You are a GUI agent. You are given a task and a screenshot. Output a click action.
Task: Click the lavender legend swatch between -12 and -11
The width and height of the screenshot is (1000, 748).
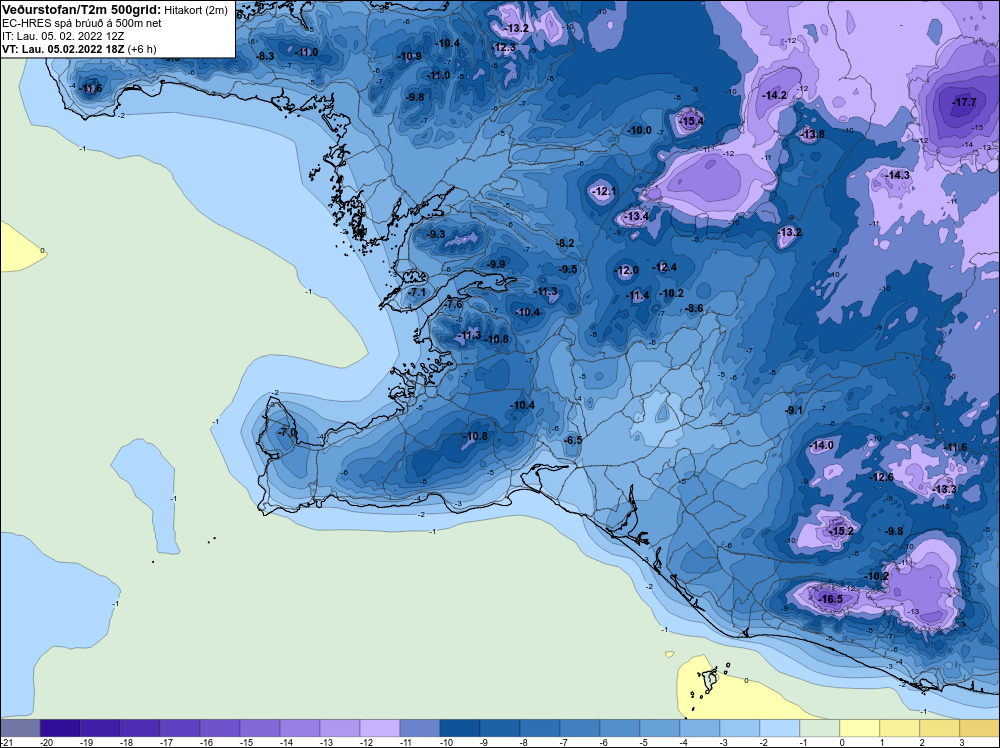pyautogui.click(x=379, y=728)
